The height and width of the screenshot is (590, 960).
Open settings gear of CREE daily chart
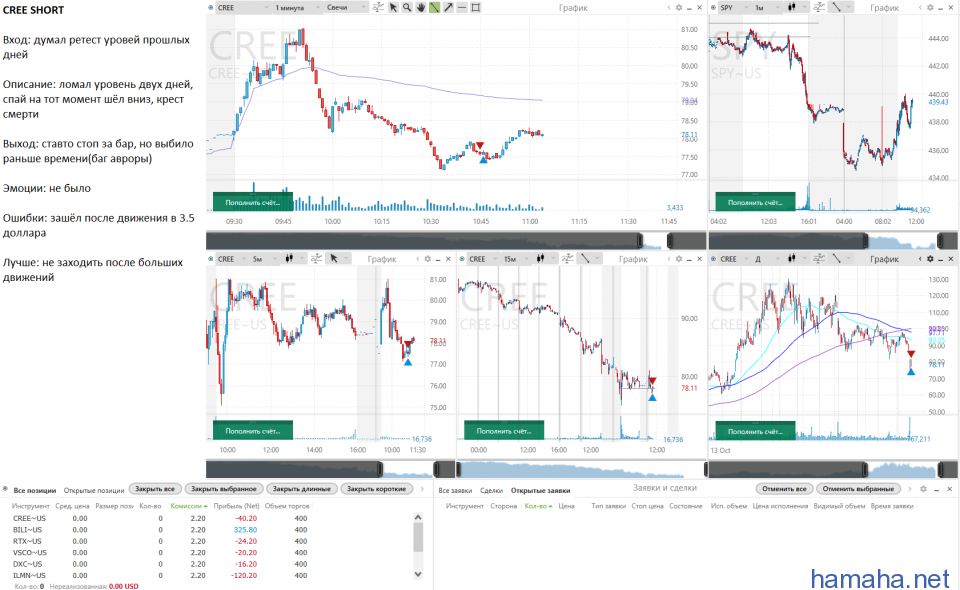click(930, 259)
